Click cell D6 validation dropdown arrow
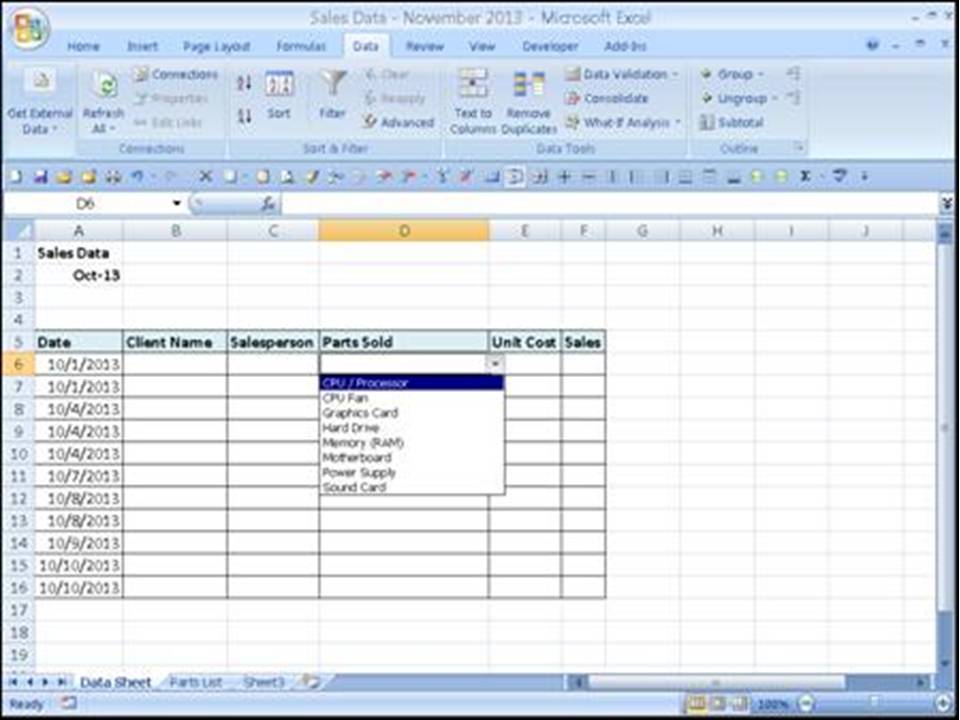Screen dimensions: 960x720 495,364
